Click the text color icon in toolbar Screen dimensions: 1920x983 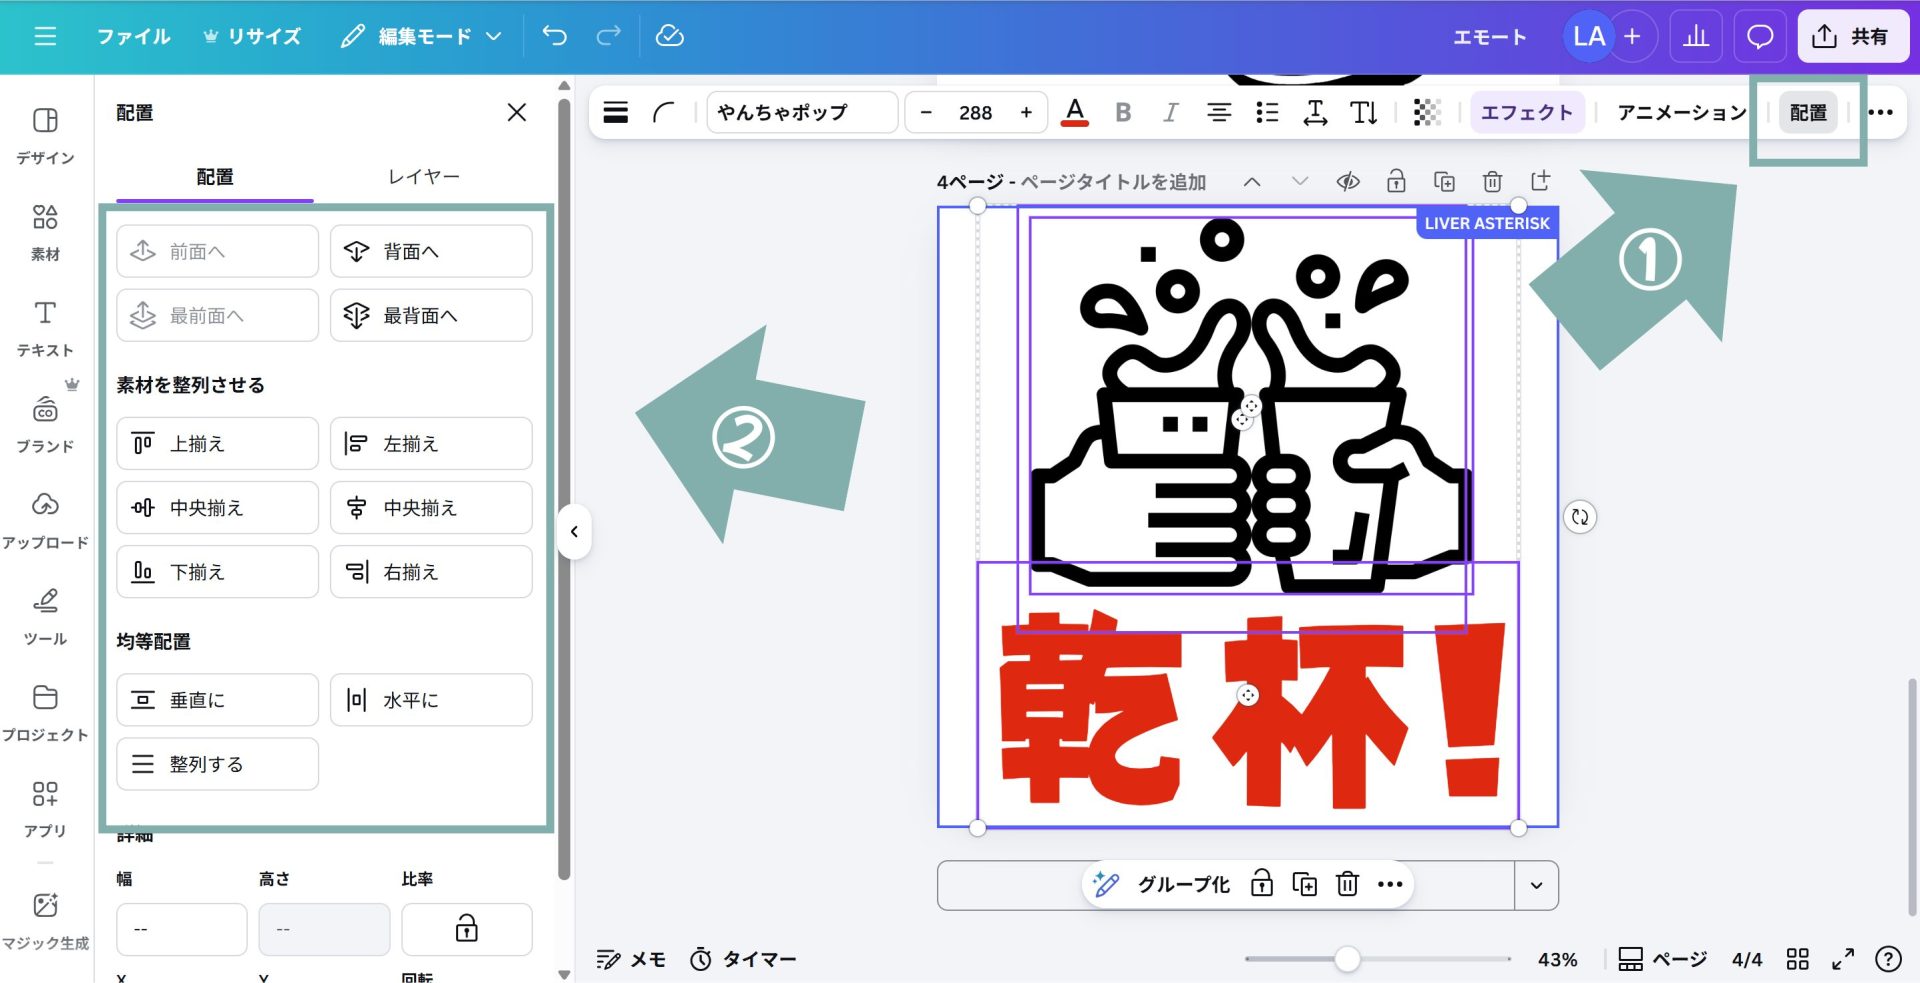[x=1074, y=112]
